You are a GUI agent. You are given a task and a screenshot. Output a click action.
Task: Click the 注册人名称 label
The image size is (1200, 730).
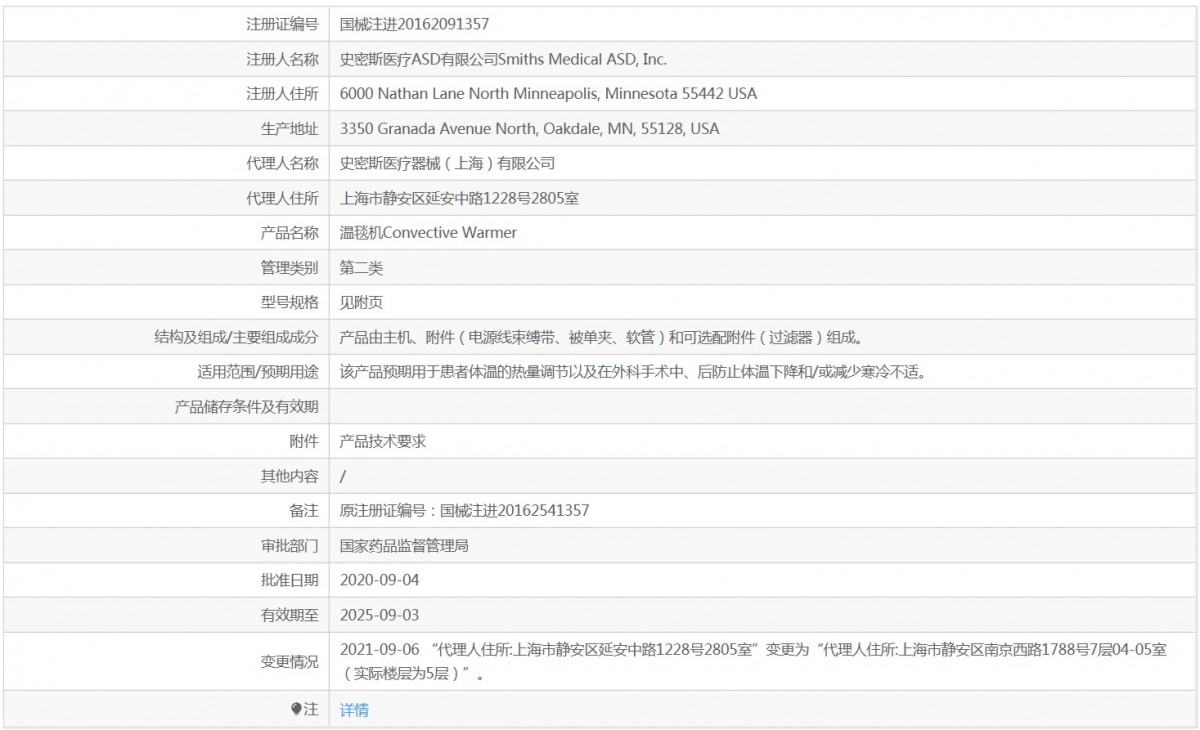point(282,59)
